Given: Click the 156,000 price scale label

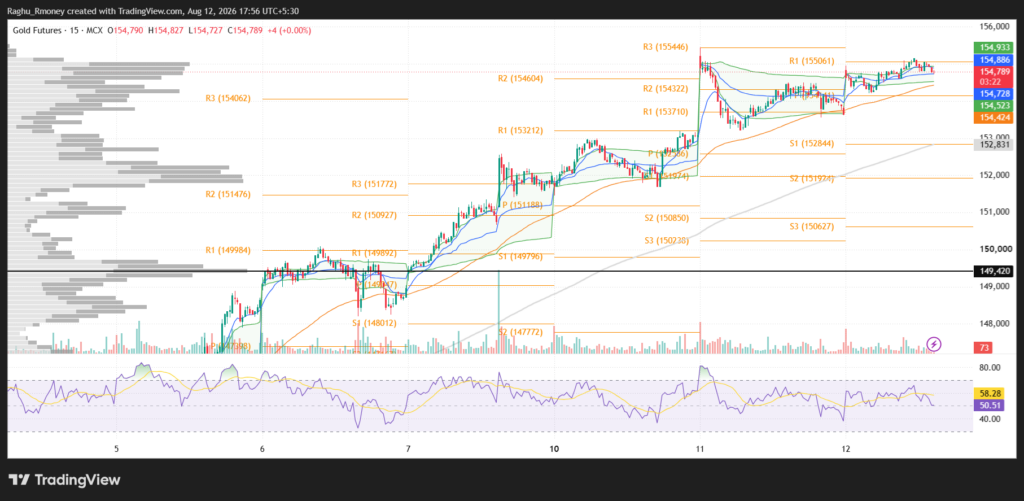Looking at the screenshot, I should pyautogui.click(x=996, y=27).
